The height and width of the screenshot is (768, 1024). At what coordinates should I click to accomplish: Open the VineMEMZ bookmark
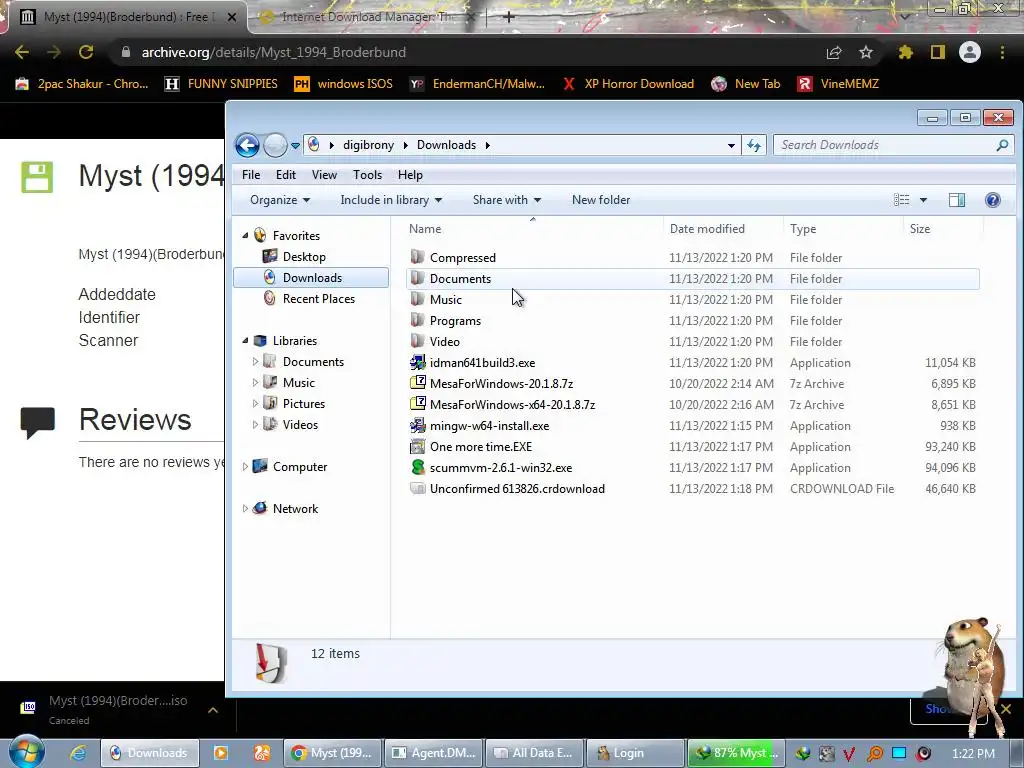[x=839, y=84]
